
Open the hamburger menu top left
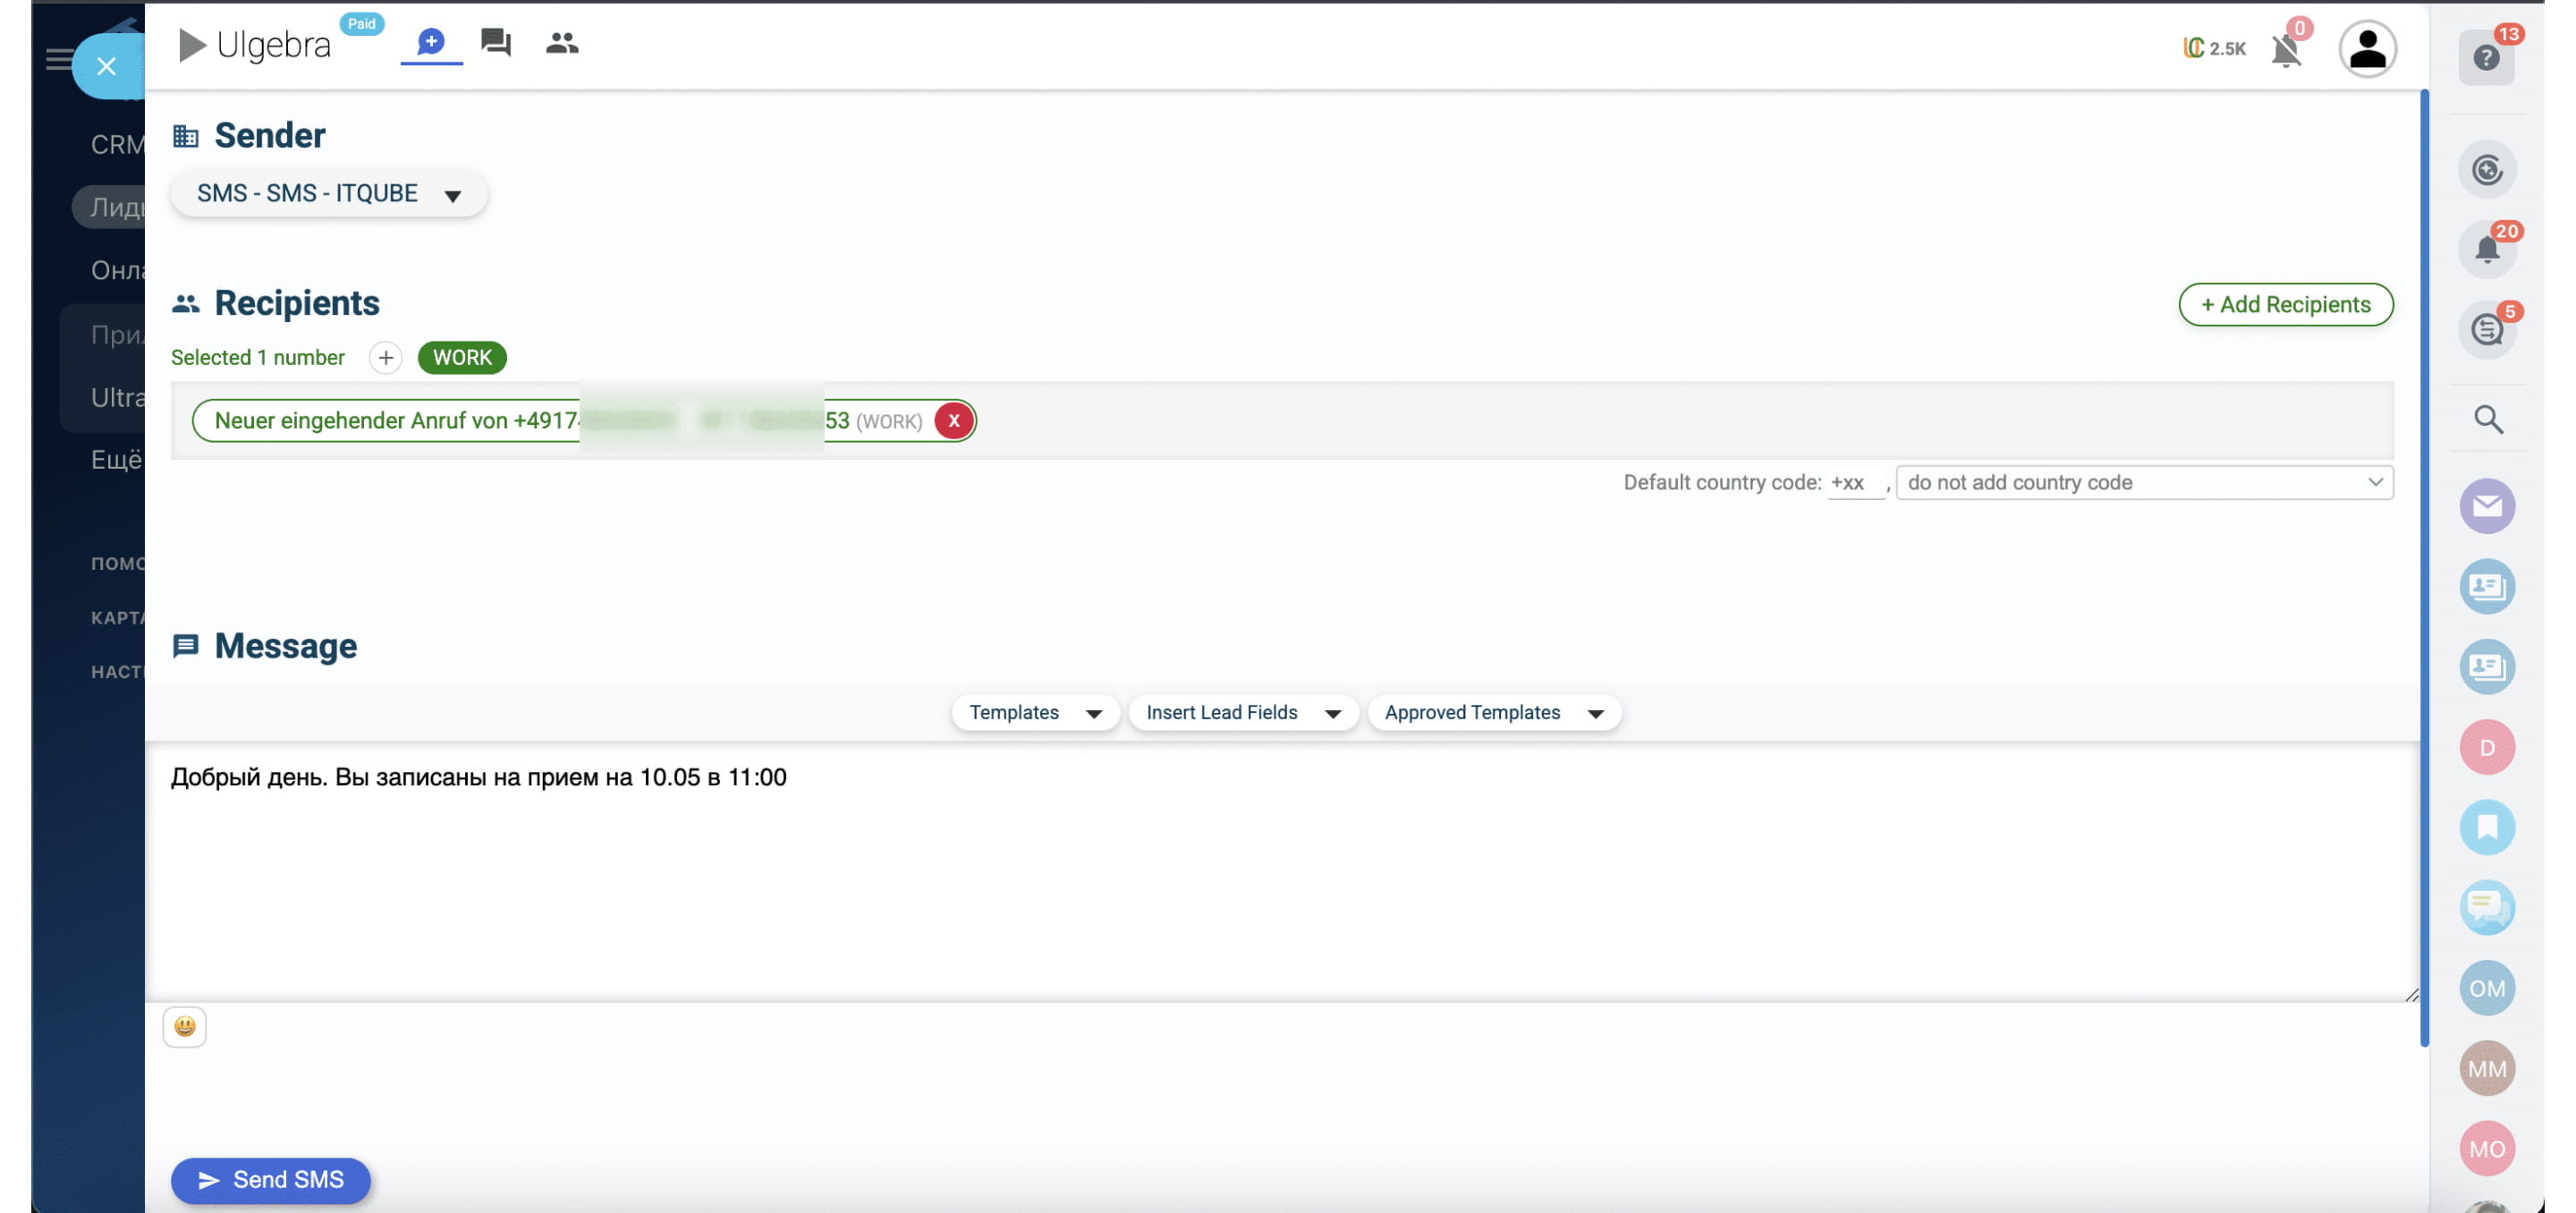60,60
